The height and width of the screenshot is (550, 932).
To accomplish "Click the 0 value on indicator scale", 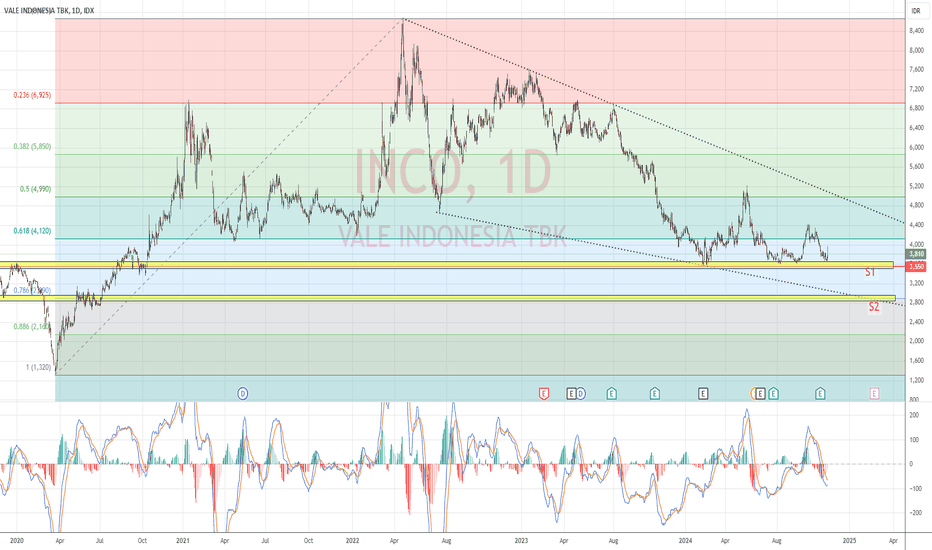I will click(912, 464).
